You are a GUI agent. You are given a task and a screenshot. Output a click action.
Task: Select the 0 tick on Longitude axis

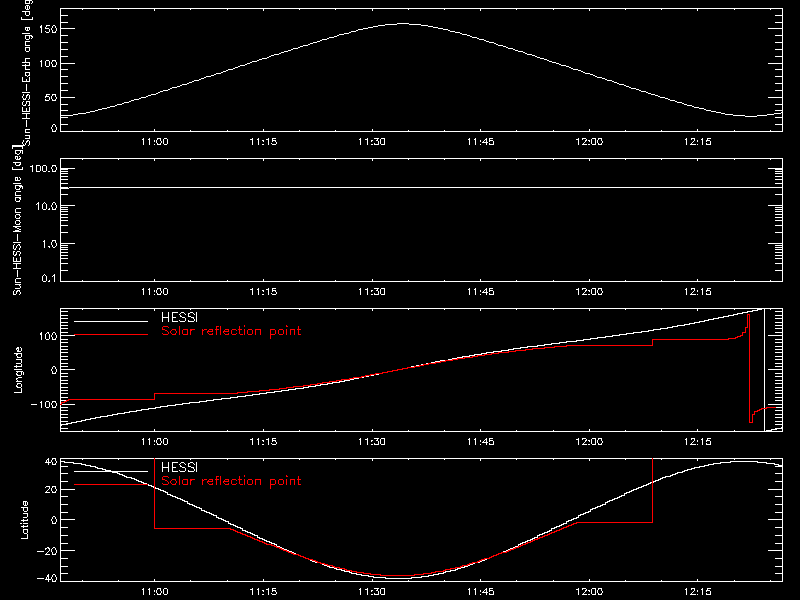coord(54,370)
